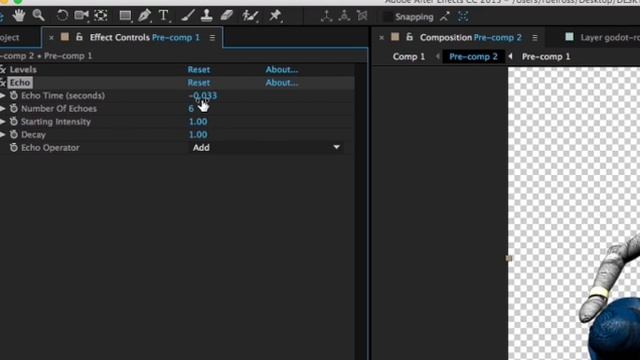The height and width of the screenshot is (360, 640).
Task: Close the Effect Controls panel tab
Action: point(51,38)
